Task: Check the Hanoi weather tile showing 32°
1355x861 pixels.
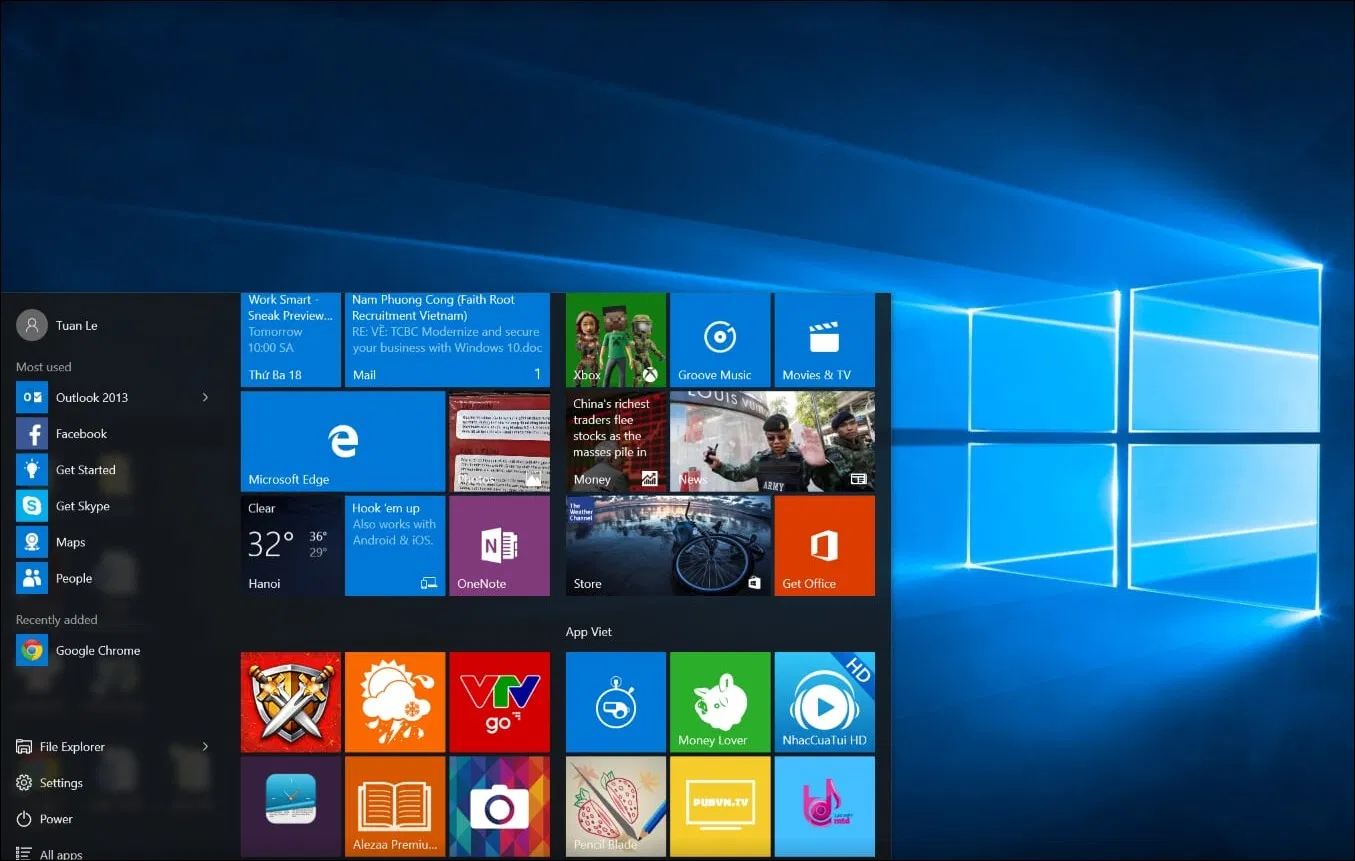Action: pyautogui.click(x=290, y=545)
